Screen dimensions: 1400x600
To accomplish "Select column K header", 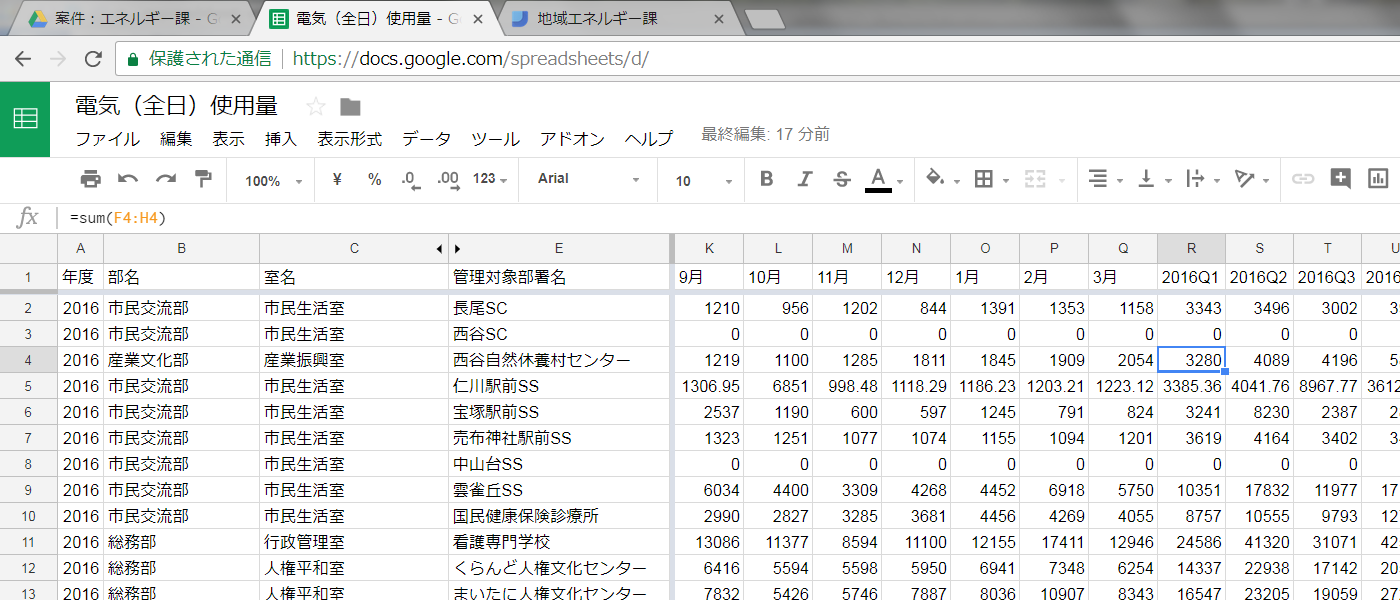I will click(709, 249).
